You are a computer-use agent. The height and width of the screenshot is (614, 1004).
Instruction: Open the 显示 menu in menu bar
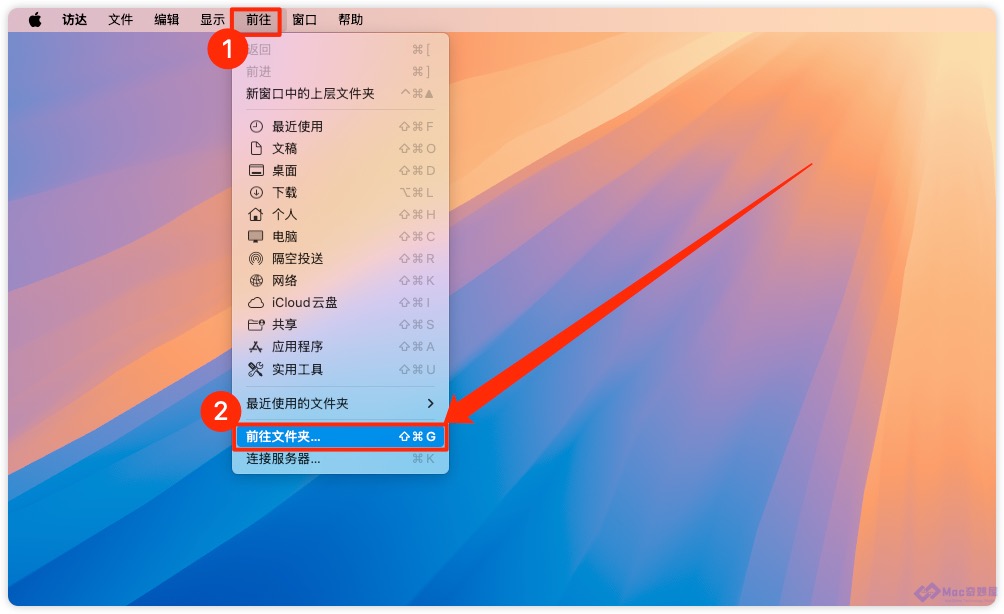pyautogui.click(x=213, y=20)
